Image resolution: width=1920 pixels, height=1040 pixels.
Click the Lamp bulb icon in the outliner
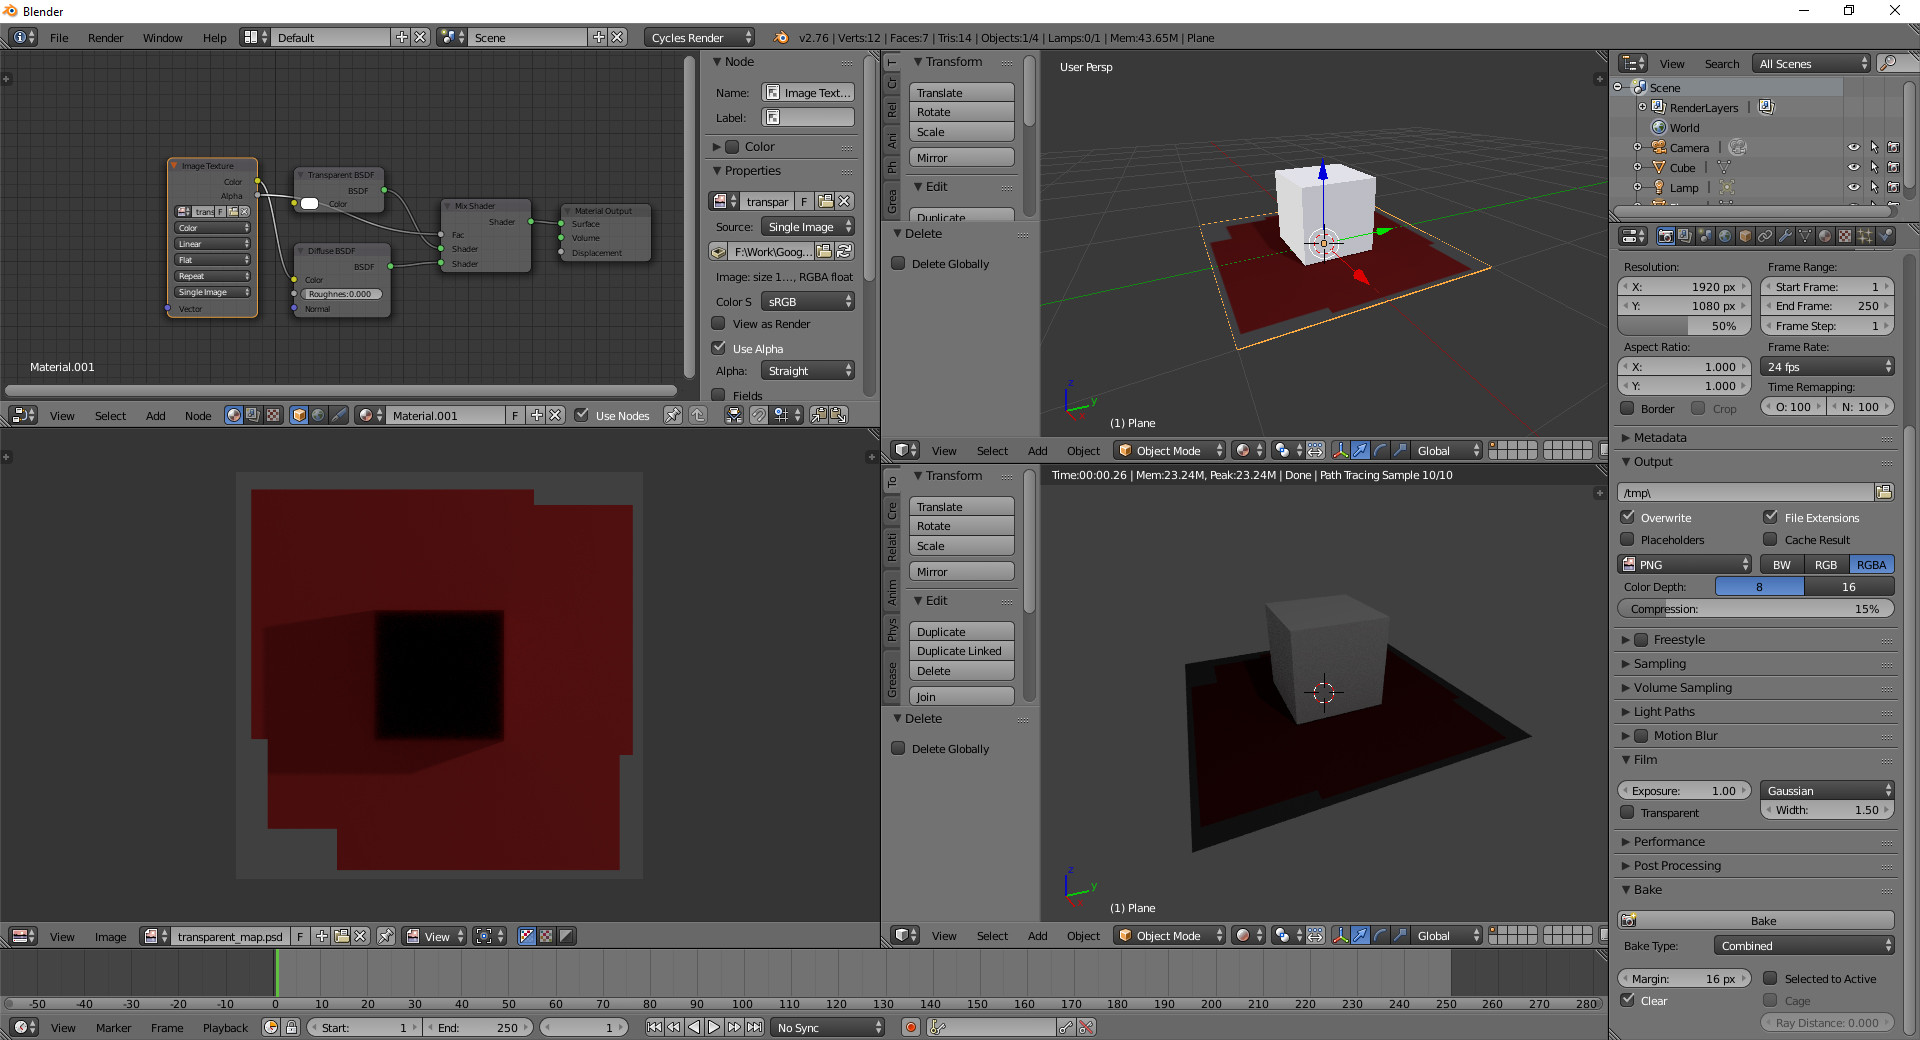1659,187
